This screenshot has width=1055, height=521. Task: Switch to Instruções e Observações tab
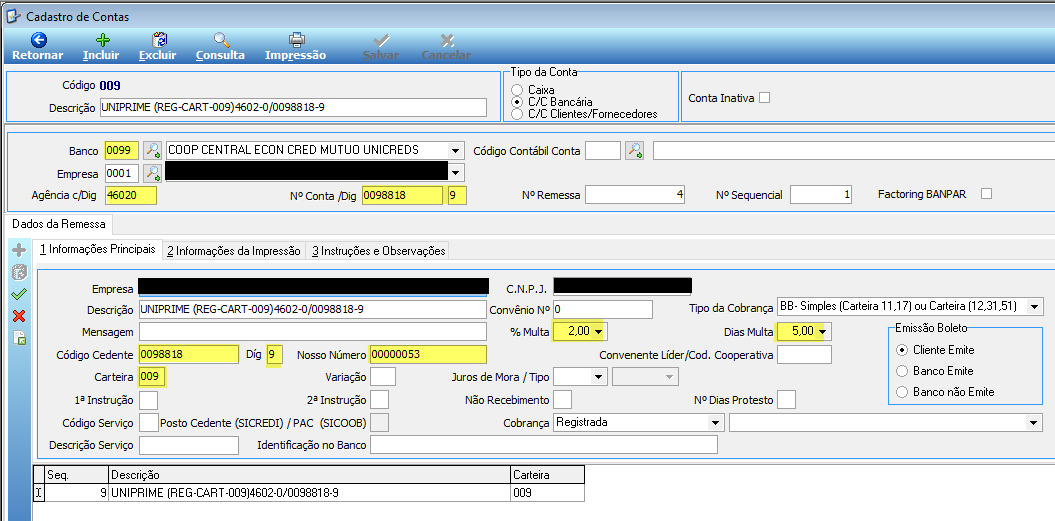(x=378, y=250)
